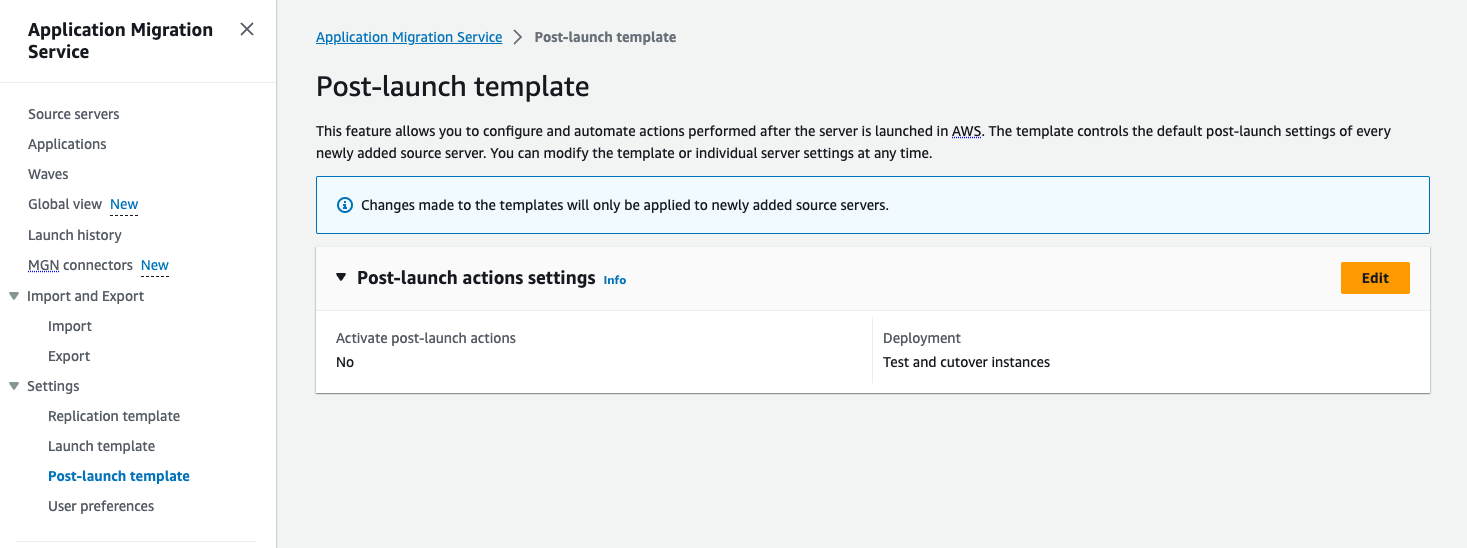Collapse the Import and Export group
The image size is (1467, 548).
pyautogui.click(x=14, y=296)
